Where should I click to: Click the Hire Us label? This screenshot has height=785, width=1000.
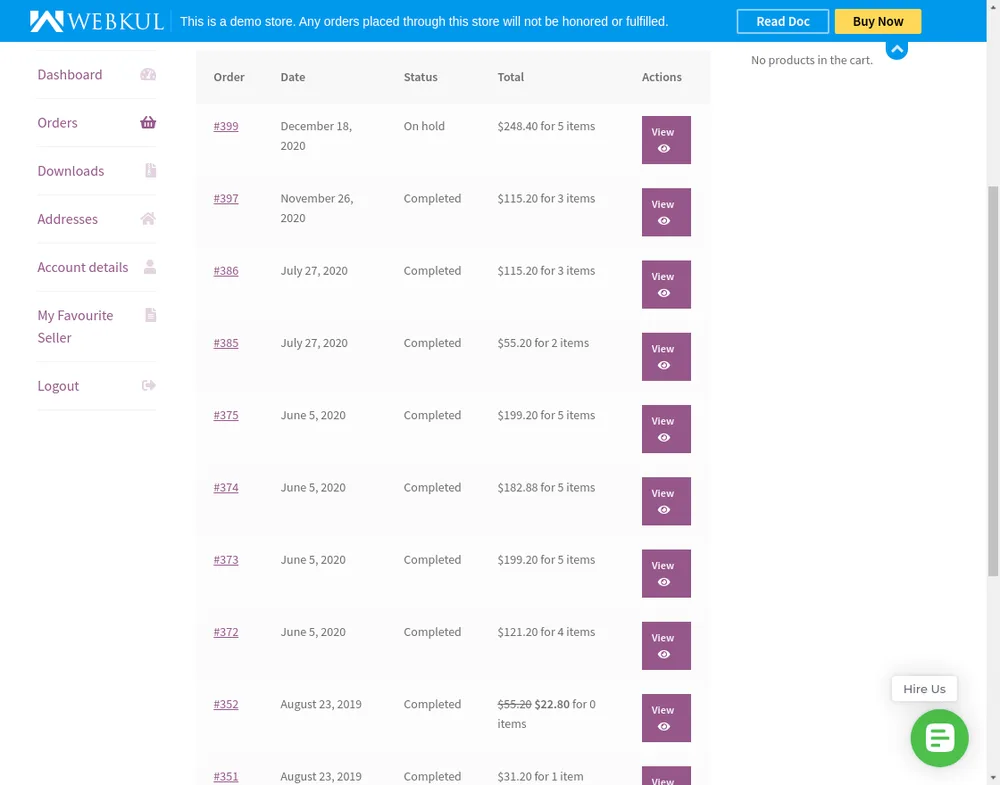coord(924,689)
